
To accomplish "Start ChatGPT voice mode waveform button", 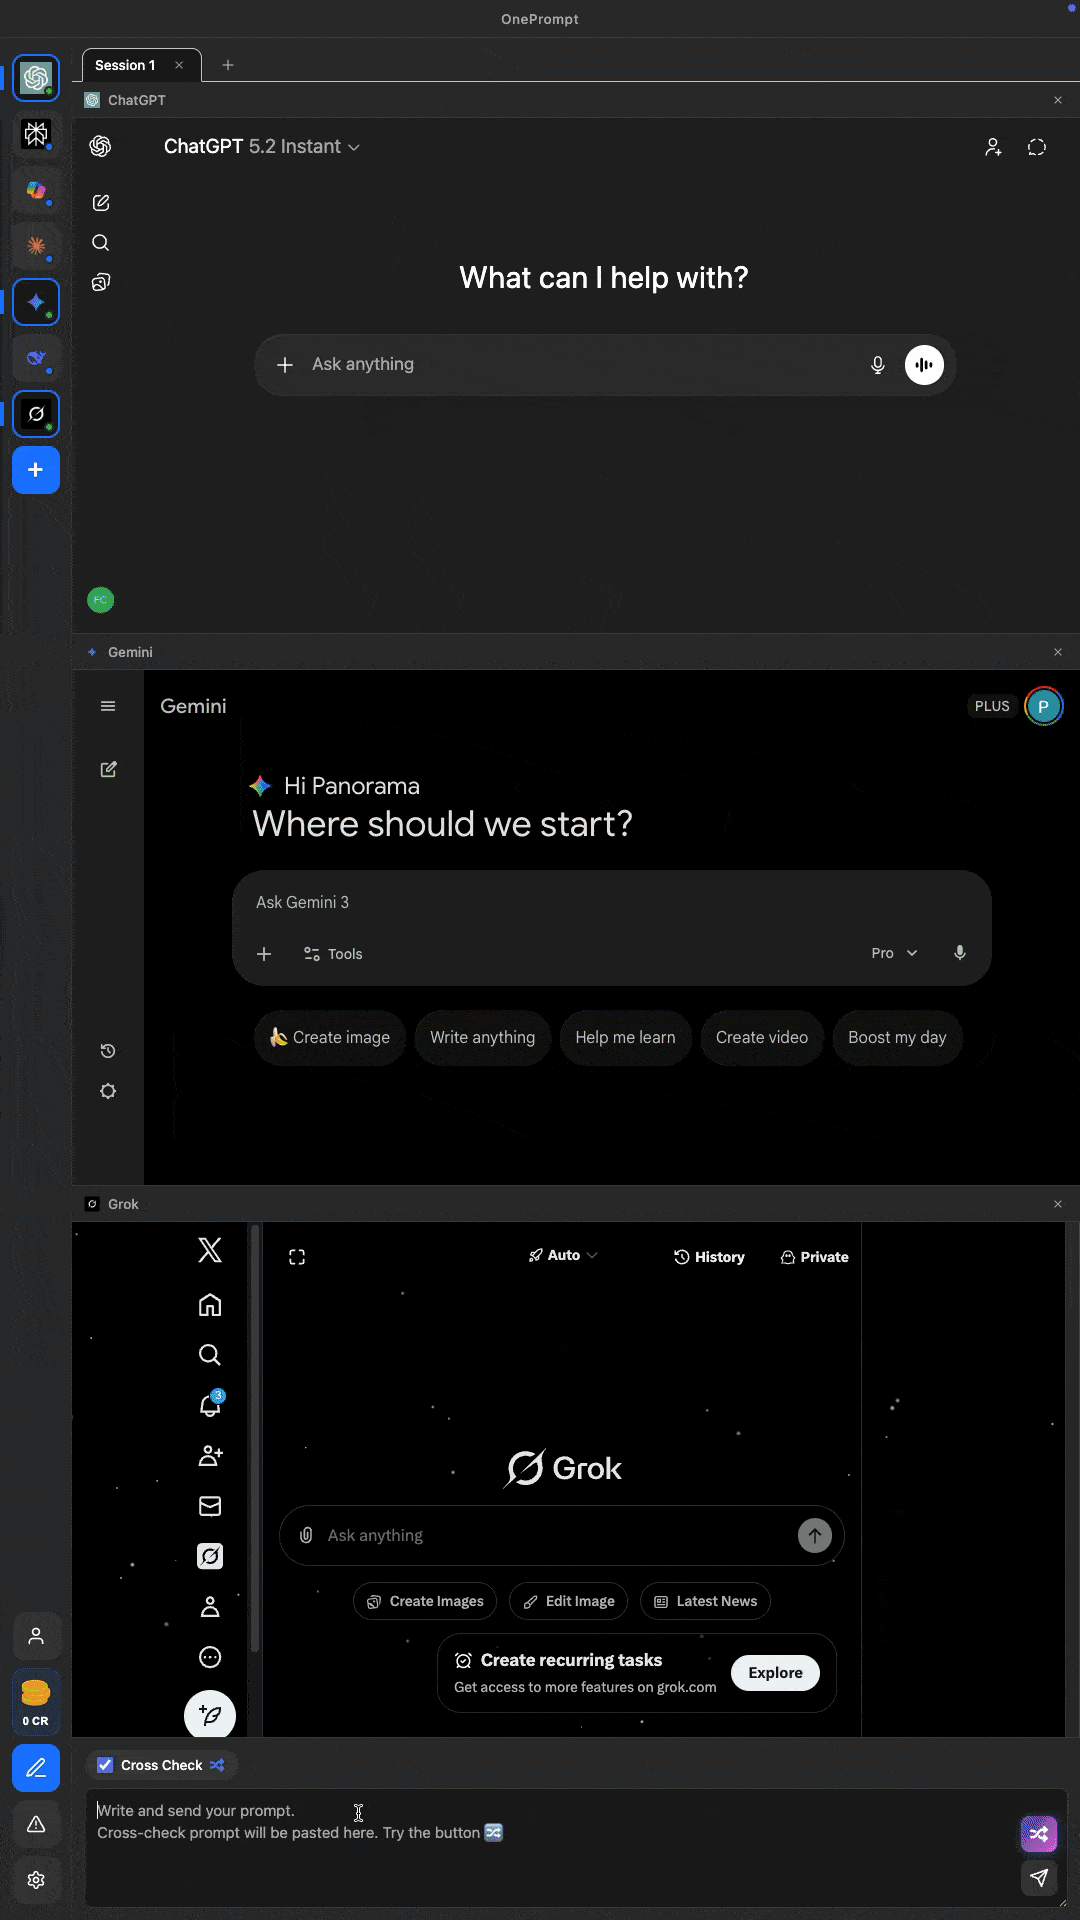I will [x=924, y=365].
